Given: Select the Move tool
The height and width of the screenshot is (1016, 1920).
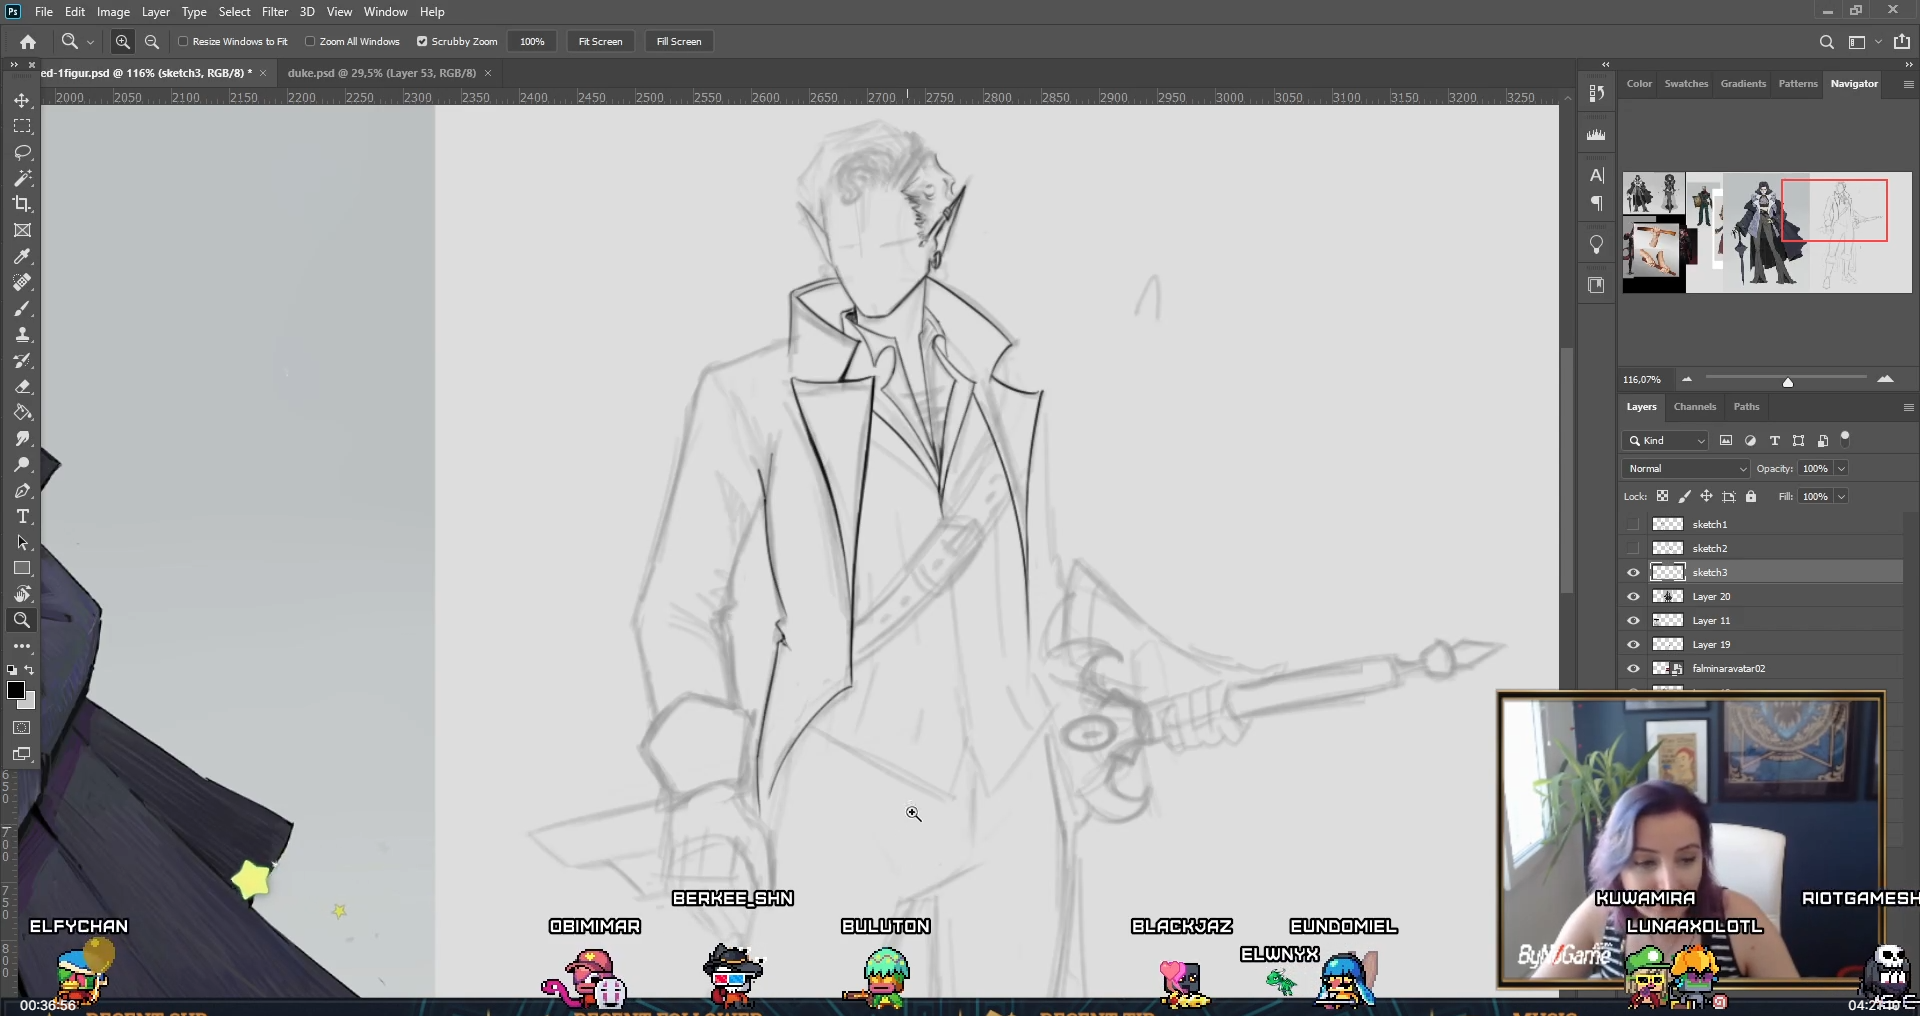Looking at the screenshot, I should (22, 100).
